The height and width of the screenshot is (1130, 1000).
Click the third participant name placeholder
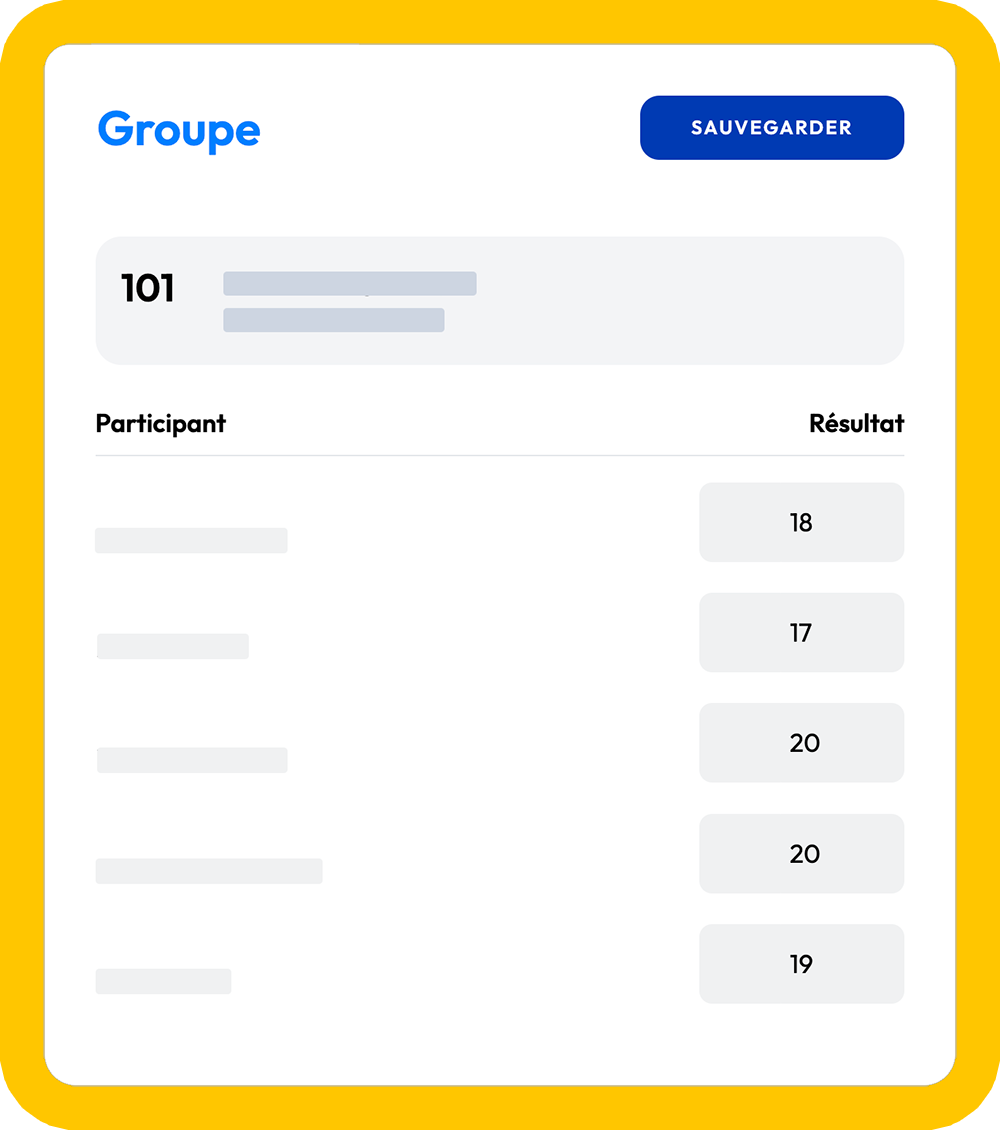coord(192,760)
